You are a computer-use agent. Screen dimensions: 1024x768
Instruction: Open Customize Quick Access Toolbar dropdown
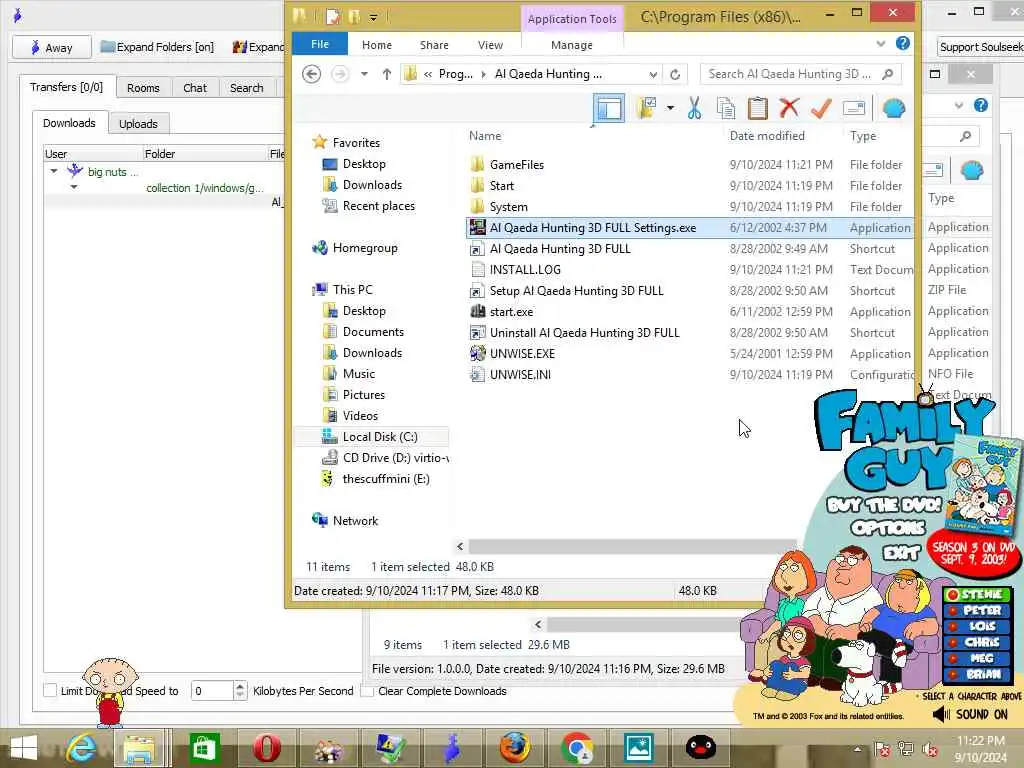coord(374,17)
